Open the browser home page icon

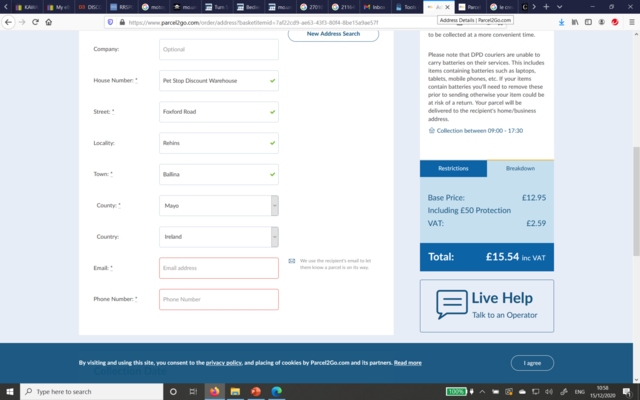(x=49, y=22)
